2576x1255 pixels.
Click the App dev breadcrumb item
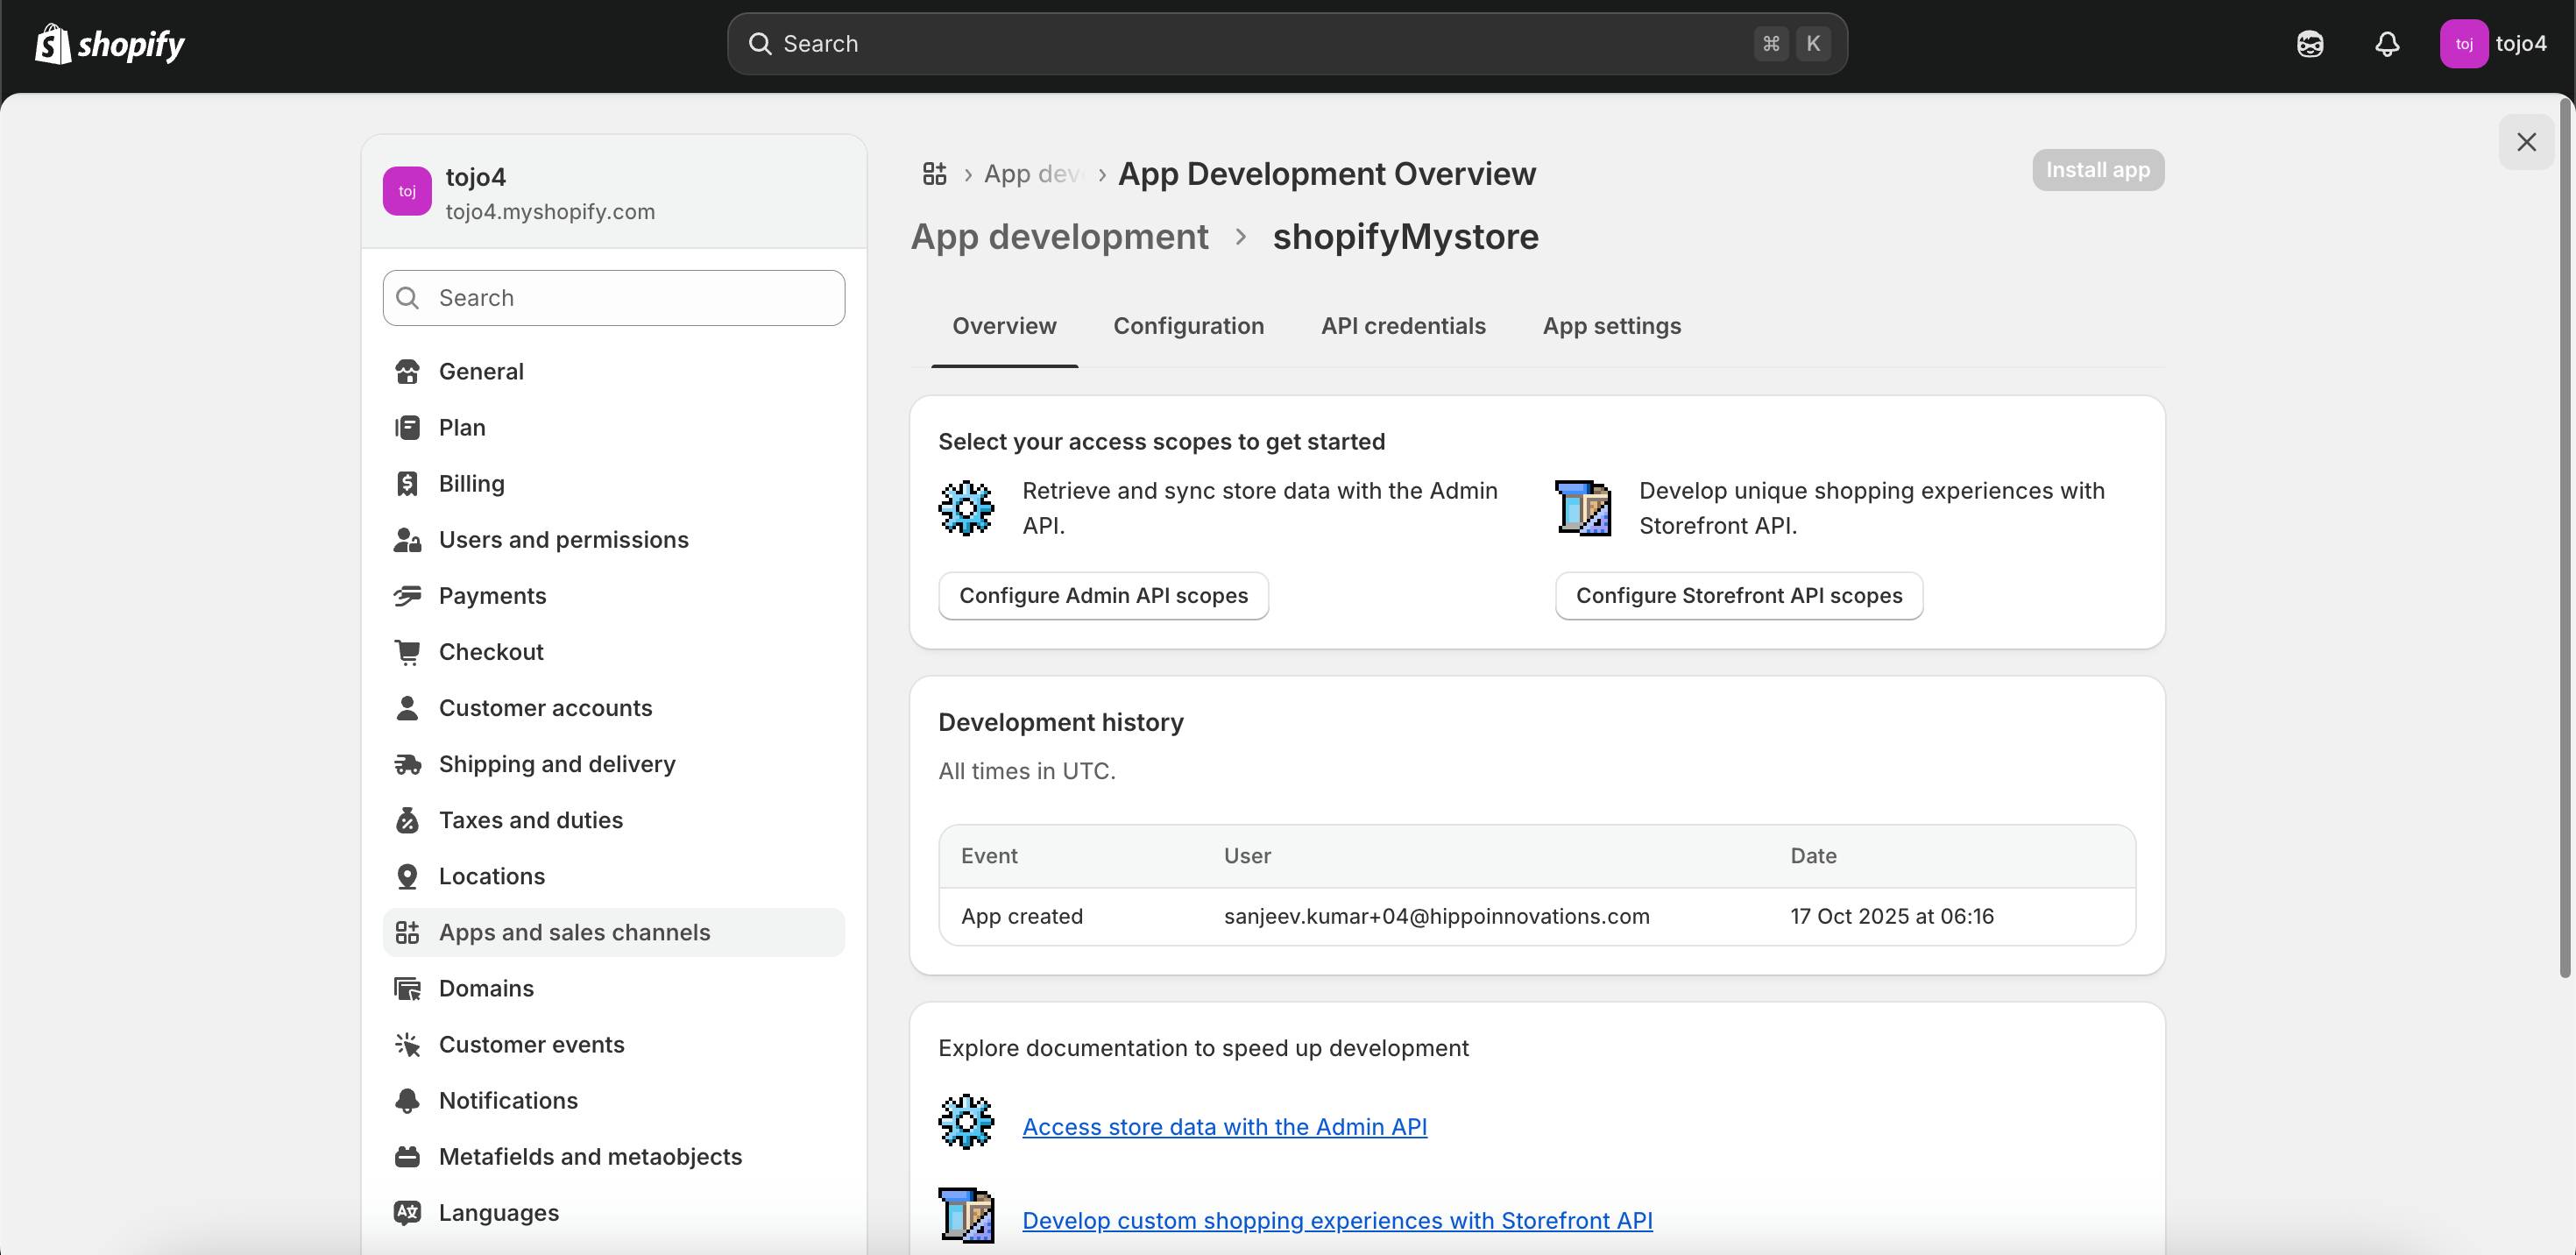click(1030, 174)
